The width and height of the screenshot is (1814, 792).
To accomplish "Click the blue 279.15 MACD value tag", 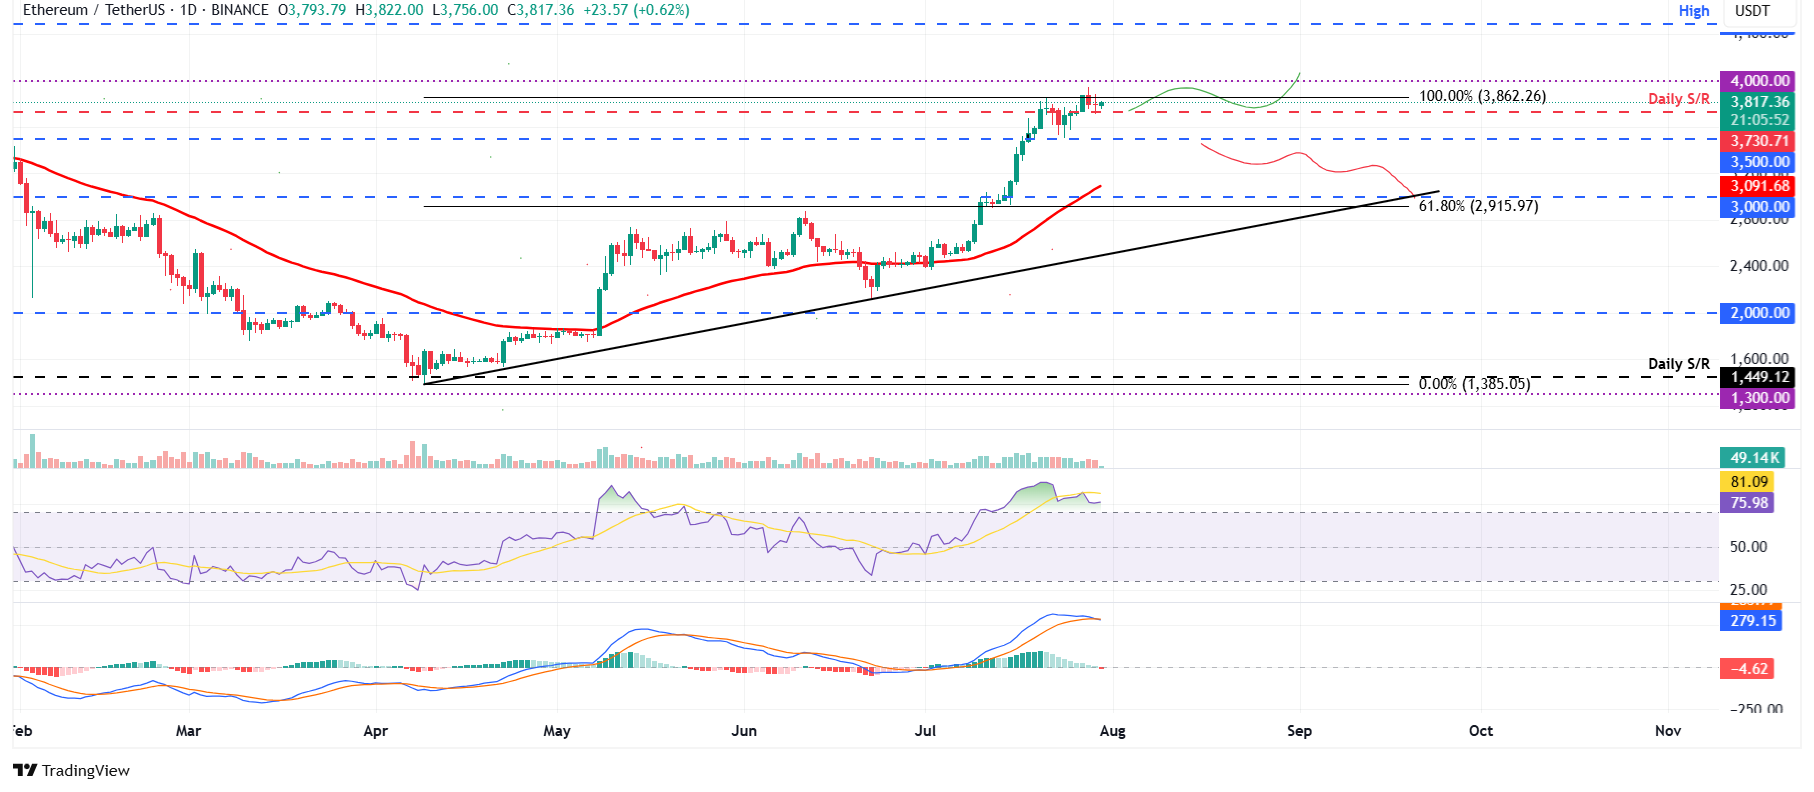I will [x=1752, y=620].
